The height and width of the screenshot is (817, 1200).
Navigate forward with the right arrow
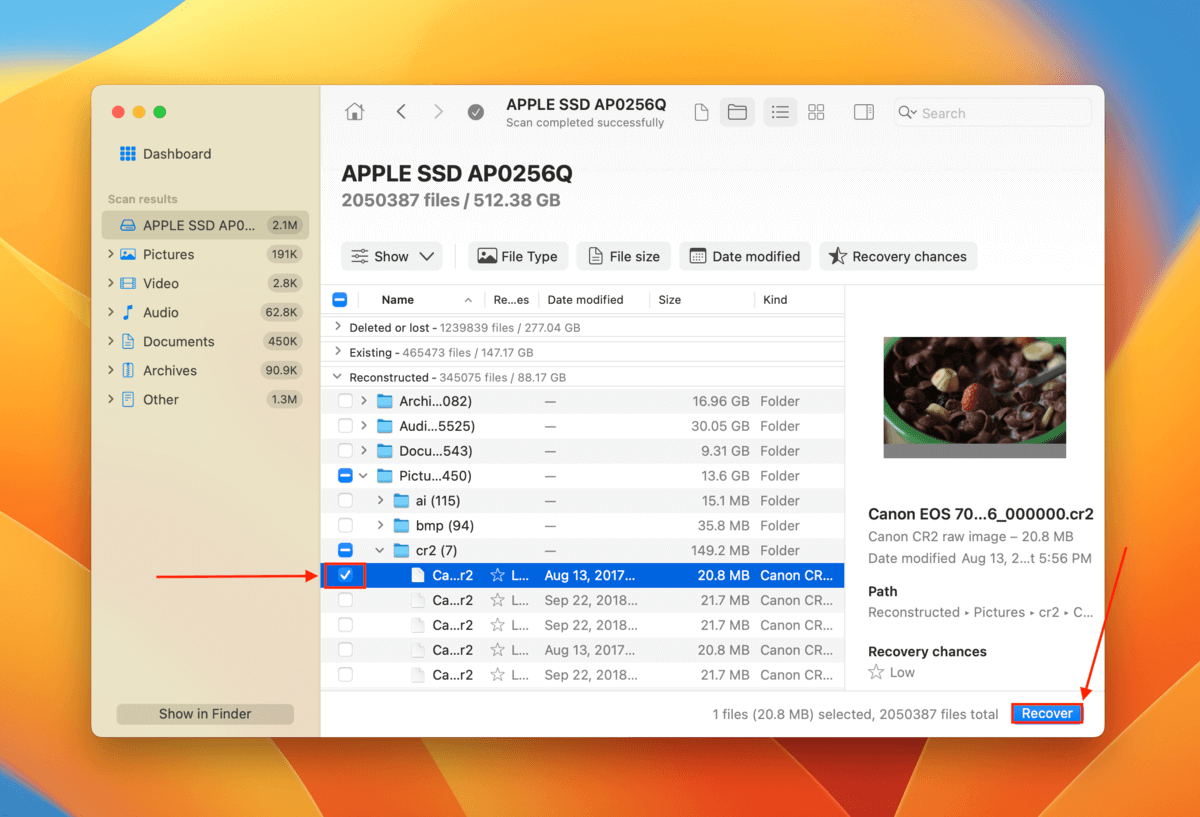(438, 112)
